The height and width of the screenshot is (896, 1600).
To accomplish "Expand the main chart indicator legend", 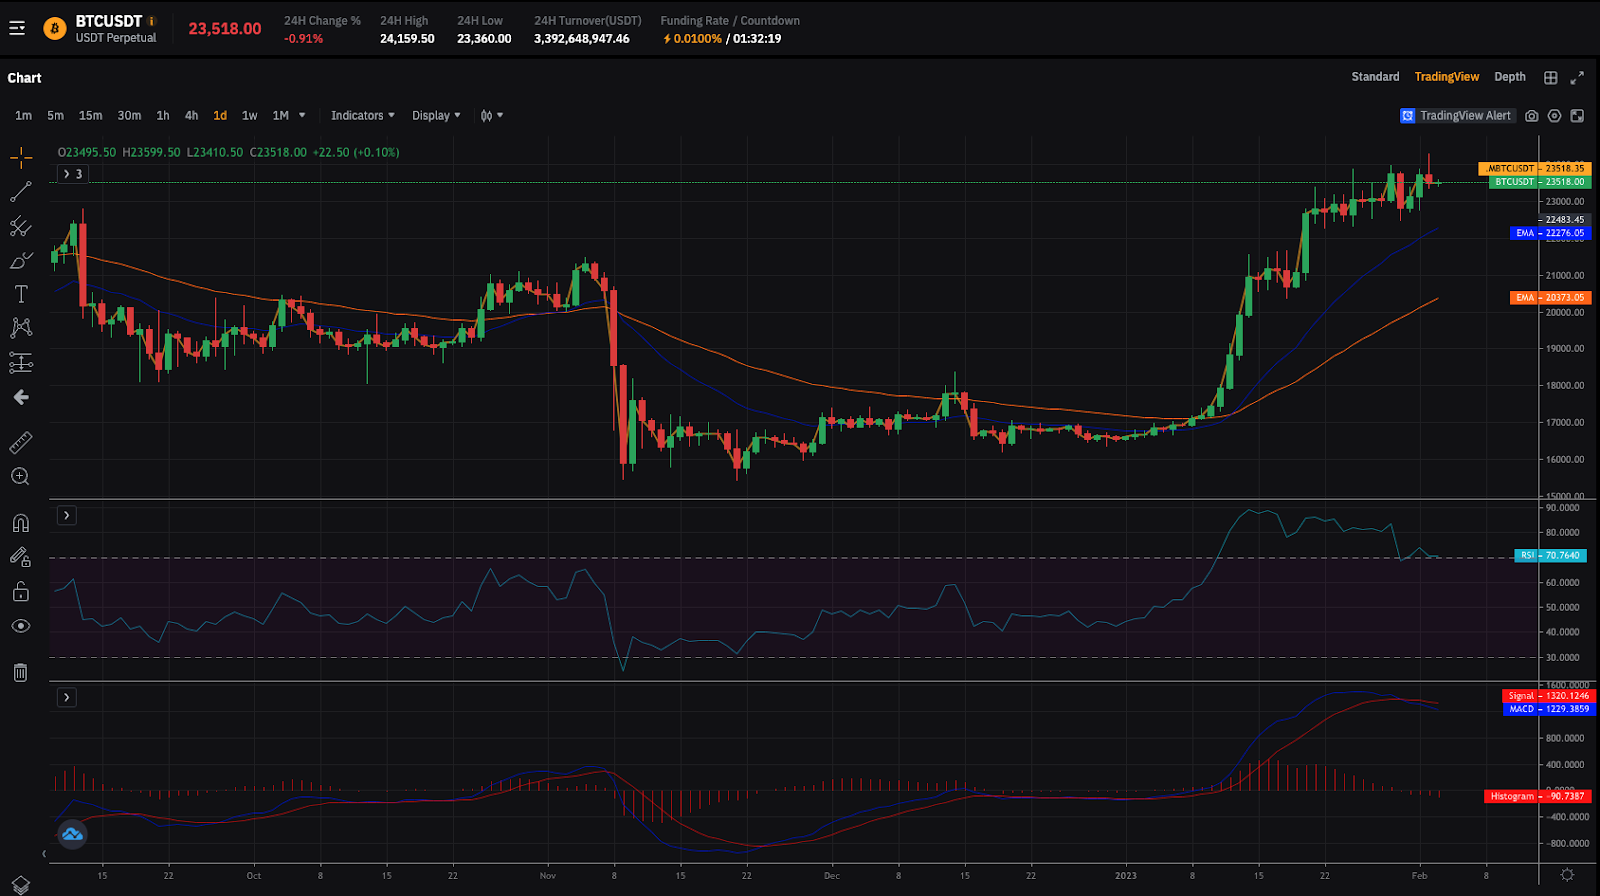I will [73, 174].
